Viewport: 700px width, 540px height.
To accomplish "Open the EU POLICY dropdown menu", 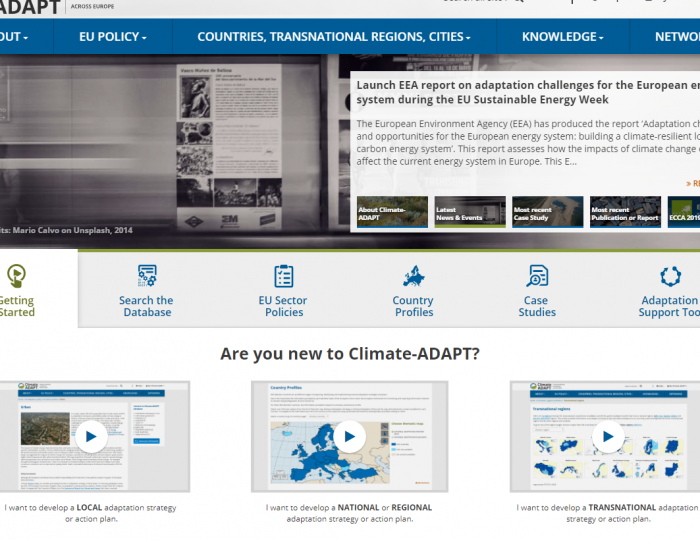I will point(112,37).
